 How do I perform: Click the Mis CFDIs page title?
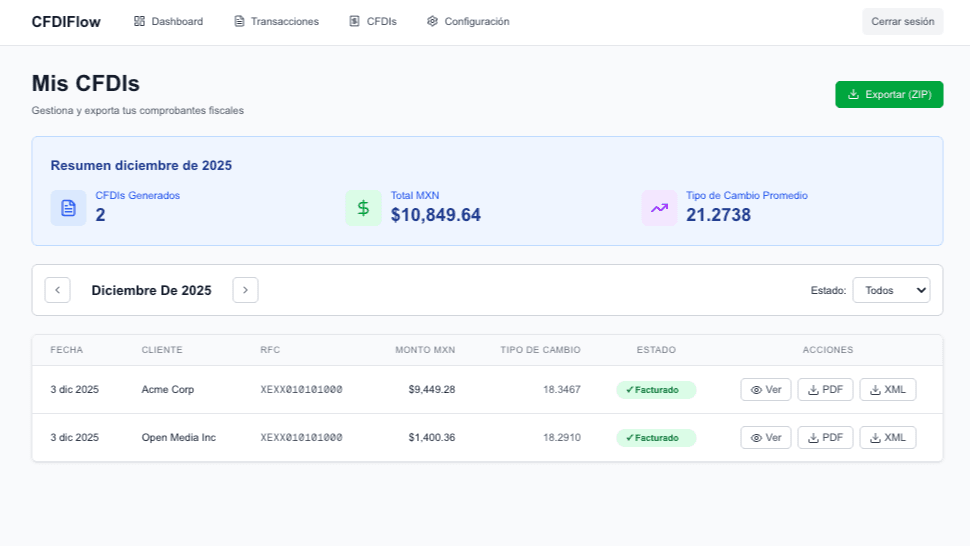pyautogui.click(x=86, y=83)
